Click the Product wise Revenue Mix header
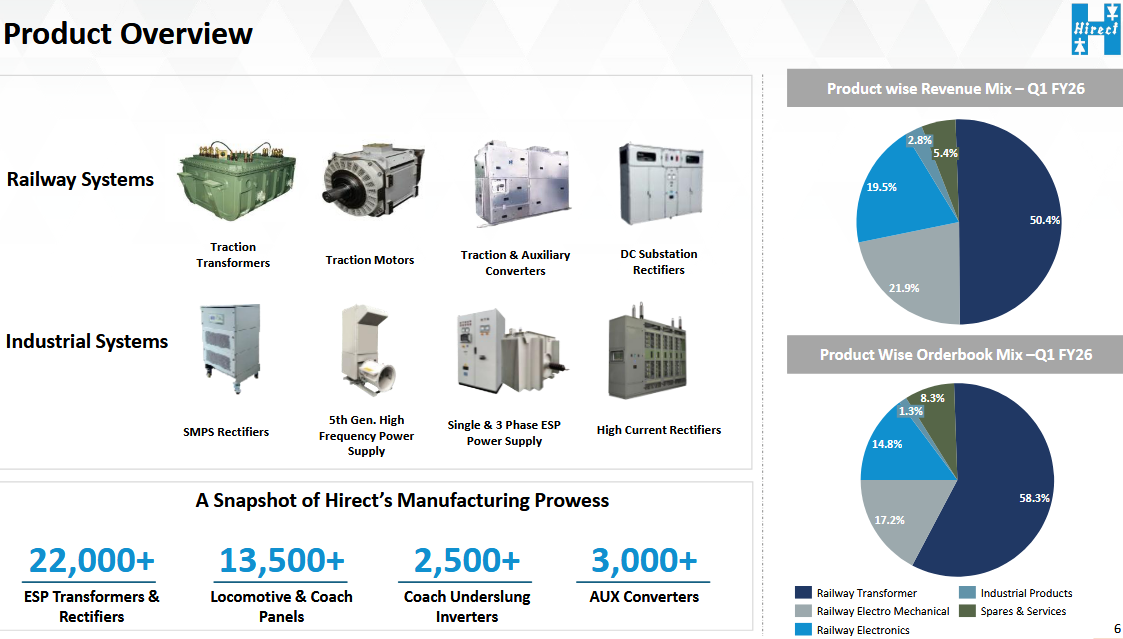This screenshot has width=1123, height=639. [x=955, y=89]
